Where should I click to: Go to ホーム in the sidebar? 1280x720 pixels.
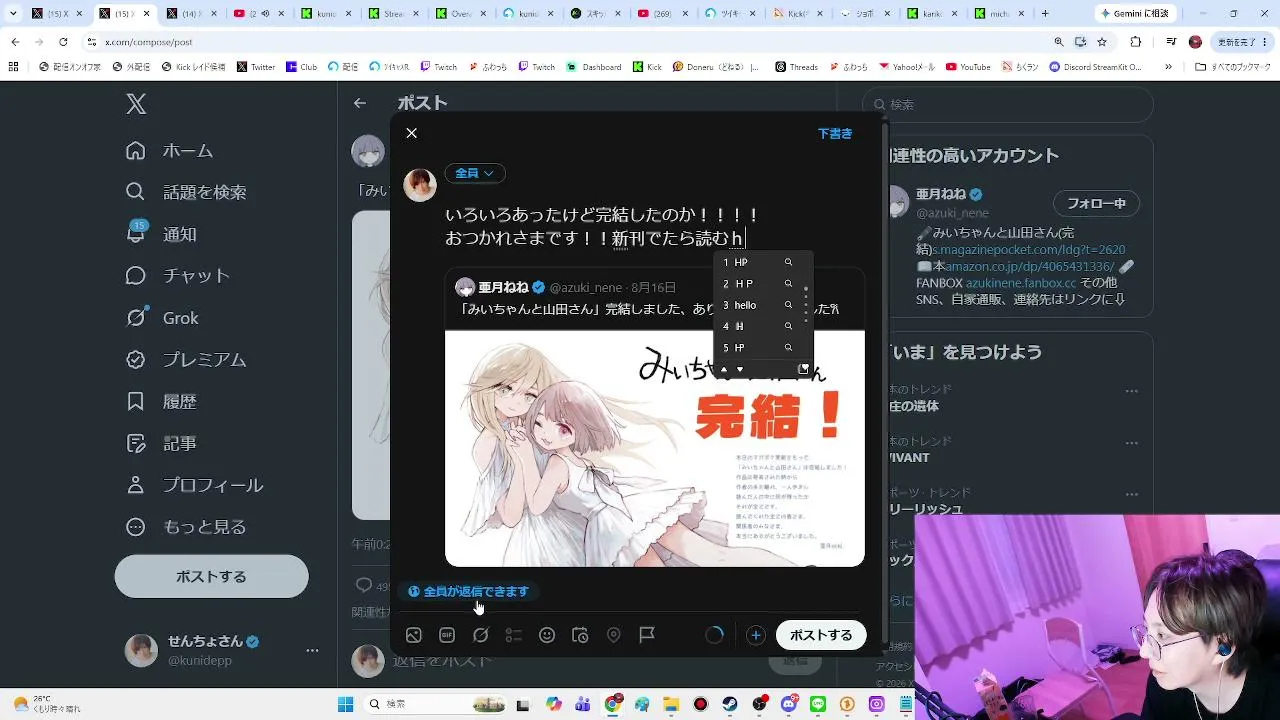click(169, 151)
